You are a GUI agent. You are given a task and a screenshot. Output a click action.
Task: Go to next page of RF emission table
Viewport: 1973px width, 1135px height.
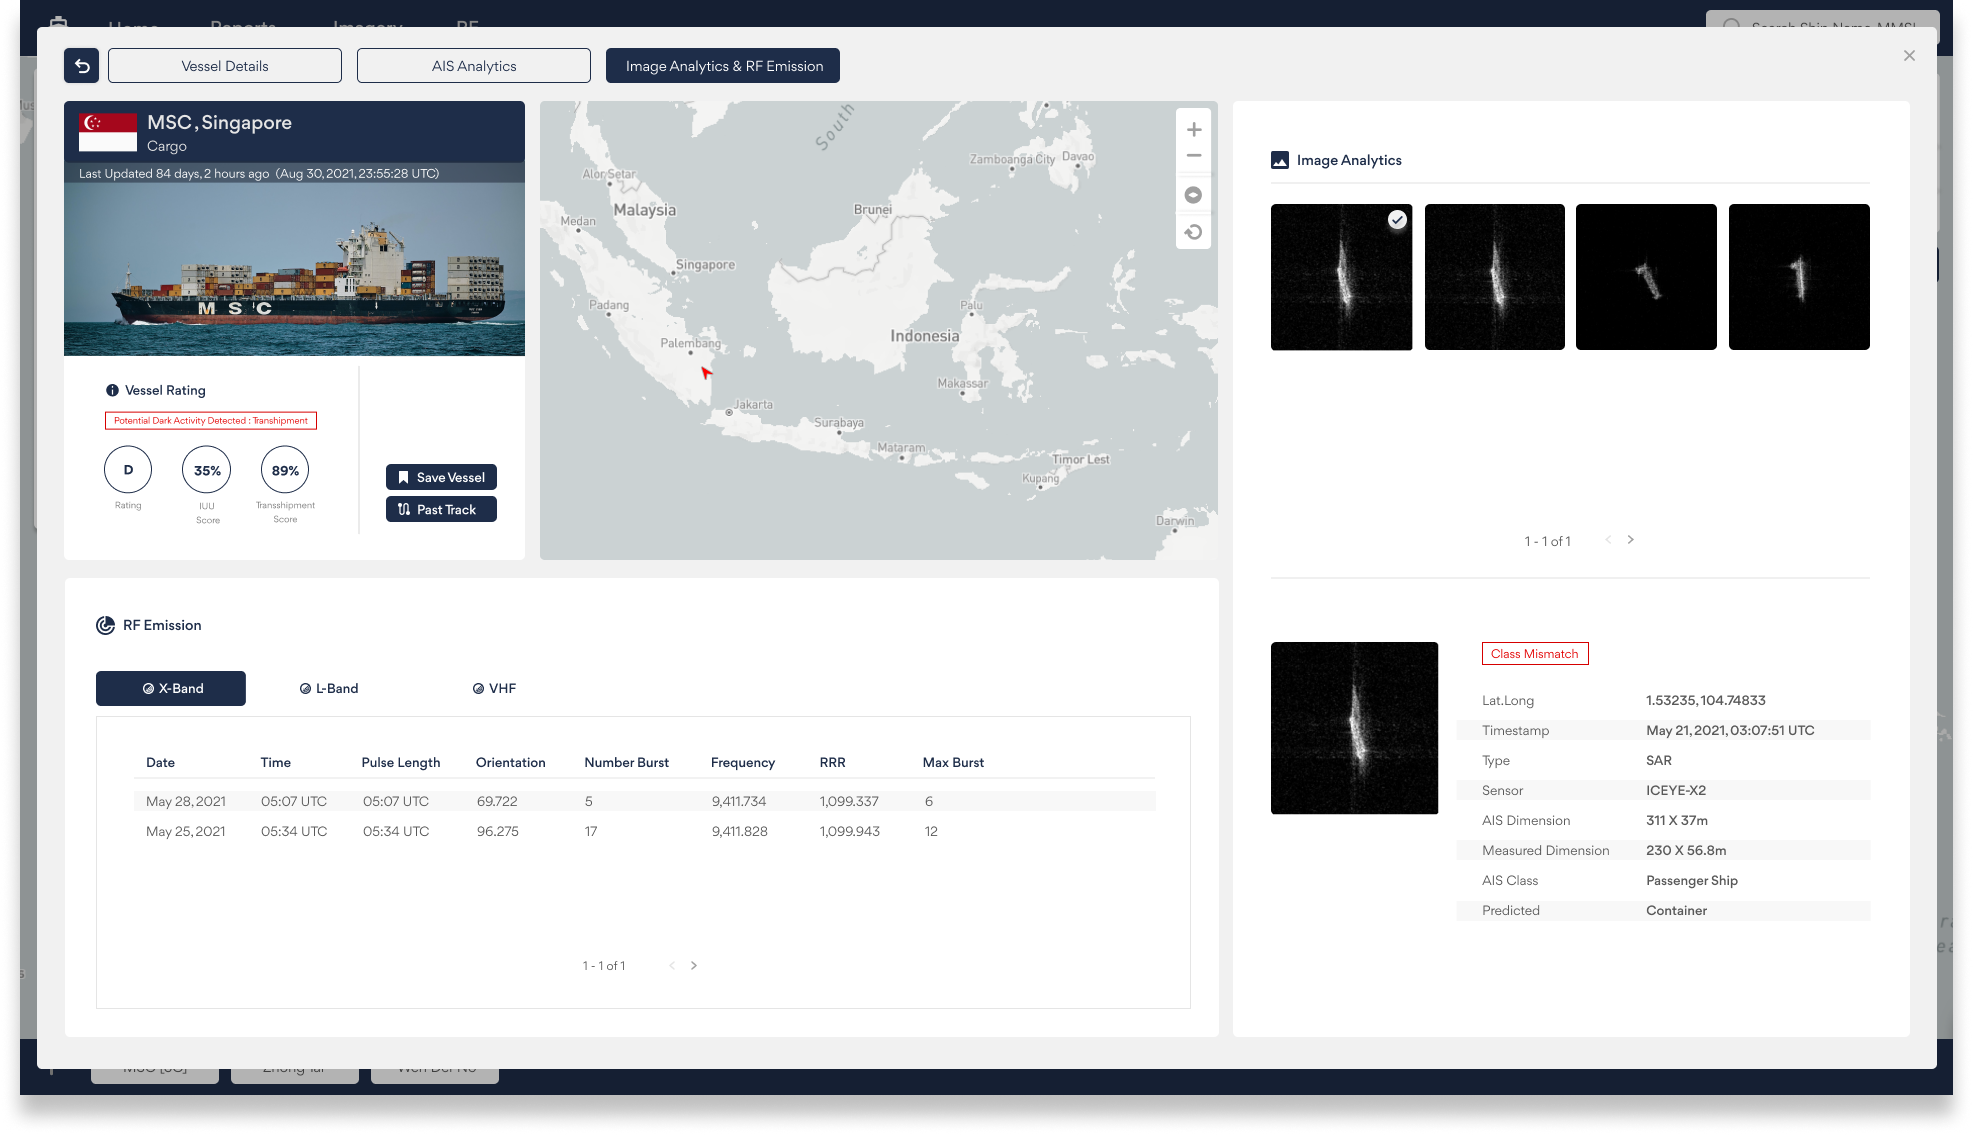[x=694, y=965]
